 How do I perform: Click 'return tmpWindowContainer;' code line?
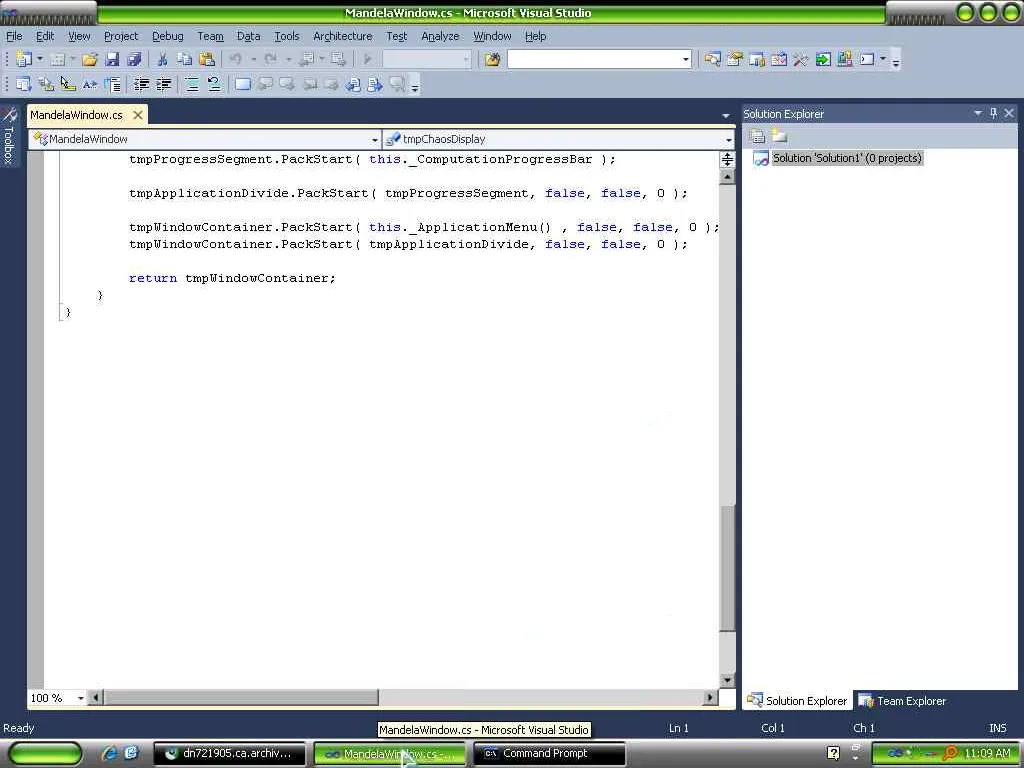click(x=232, y=278)
